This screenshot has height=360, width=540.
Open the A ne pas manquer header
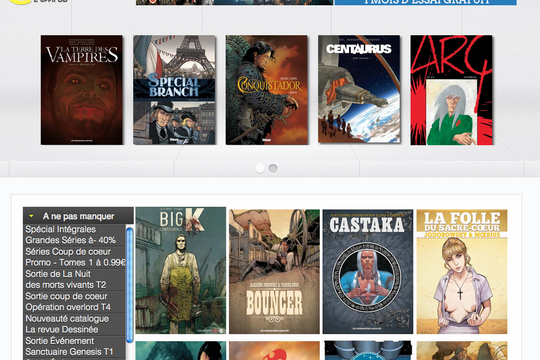(78, 216)
